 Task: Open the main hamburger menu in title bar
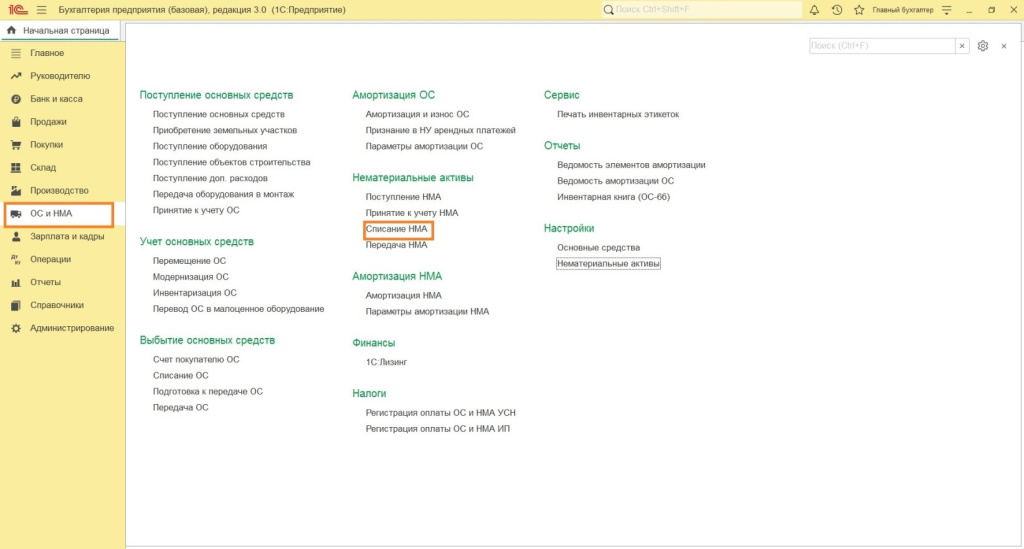(42, 10)
